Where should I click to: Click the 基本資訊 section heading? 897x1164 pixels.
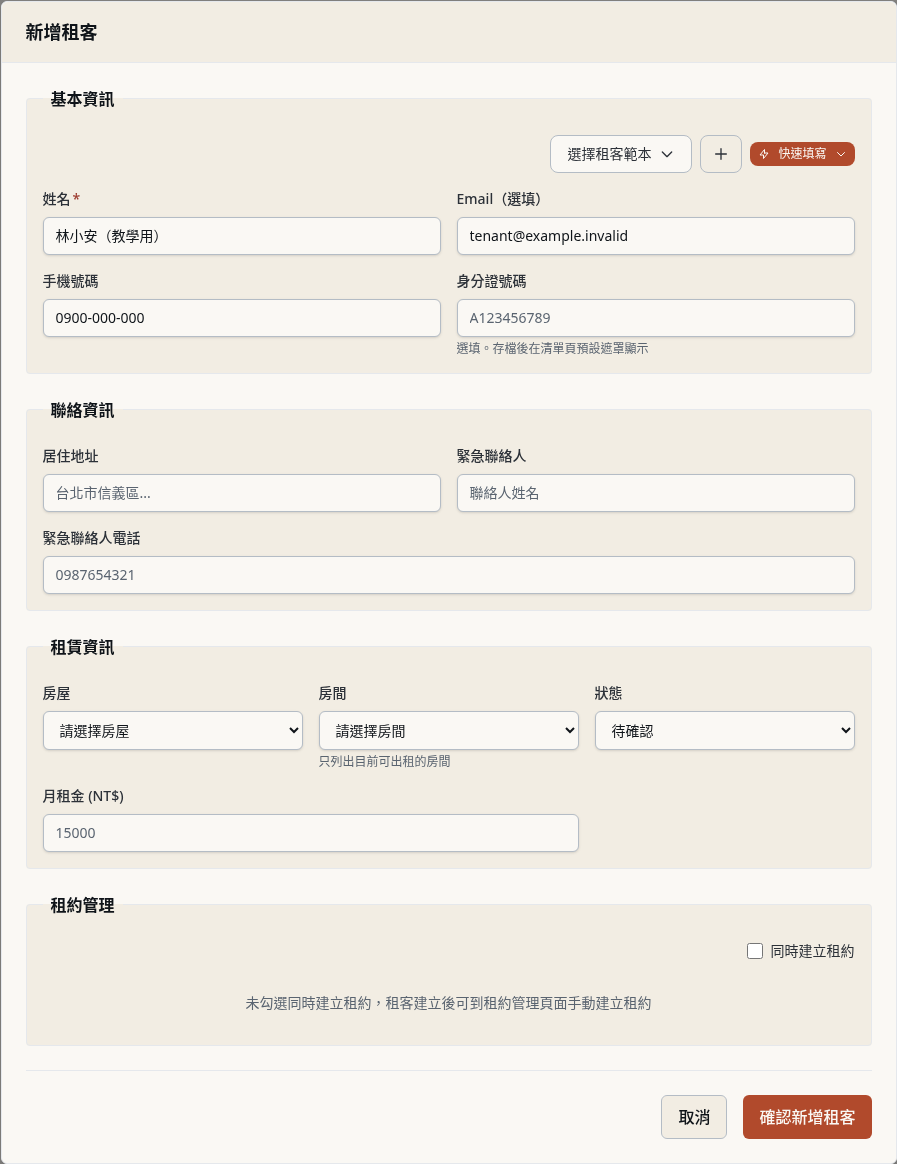[82, 99]
